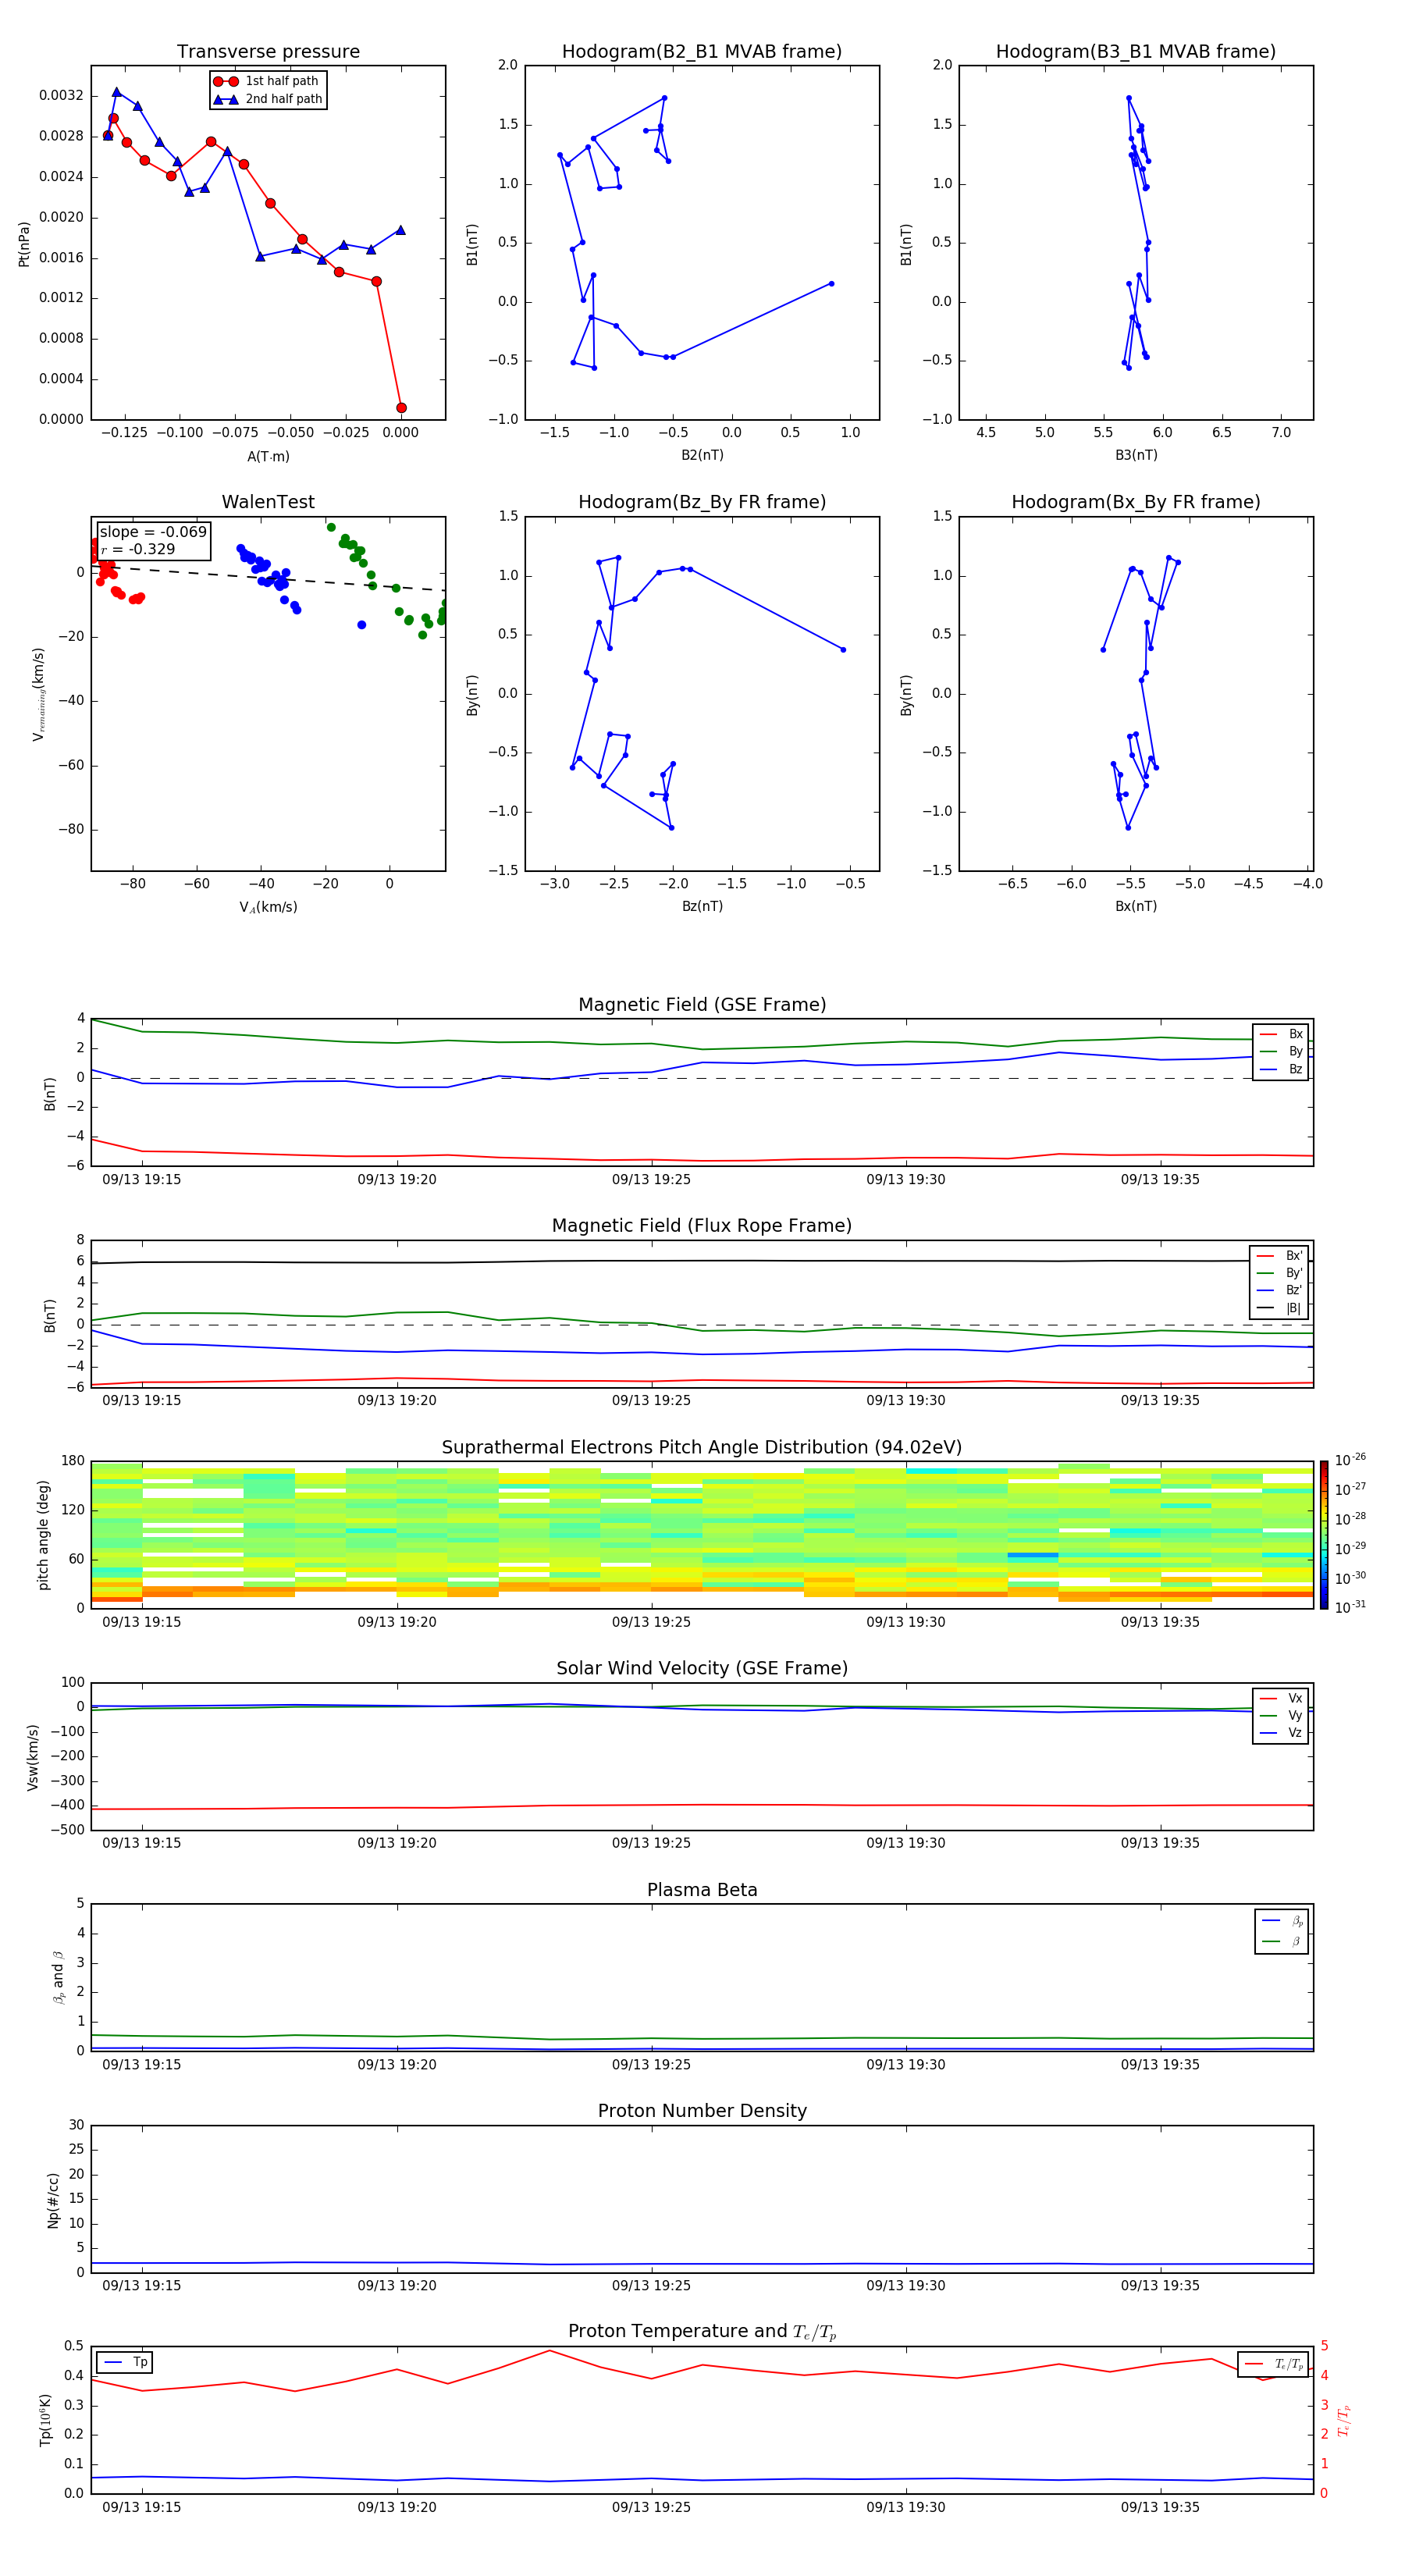Click the 'Transverse pressure' plot title
The width and height of the screenshot is (1405, 2576).
268,52
